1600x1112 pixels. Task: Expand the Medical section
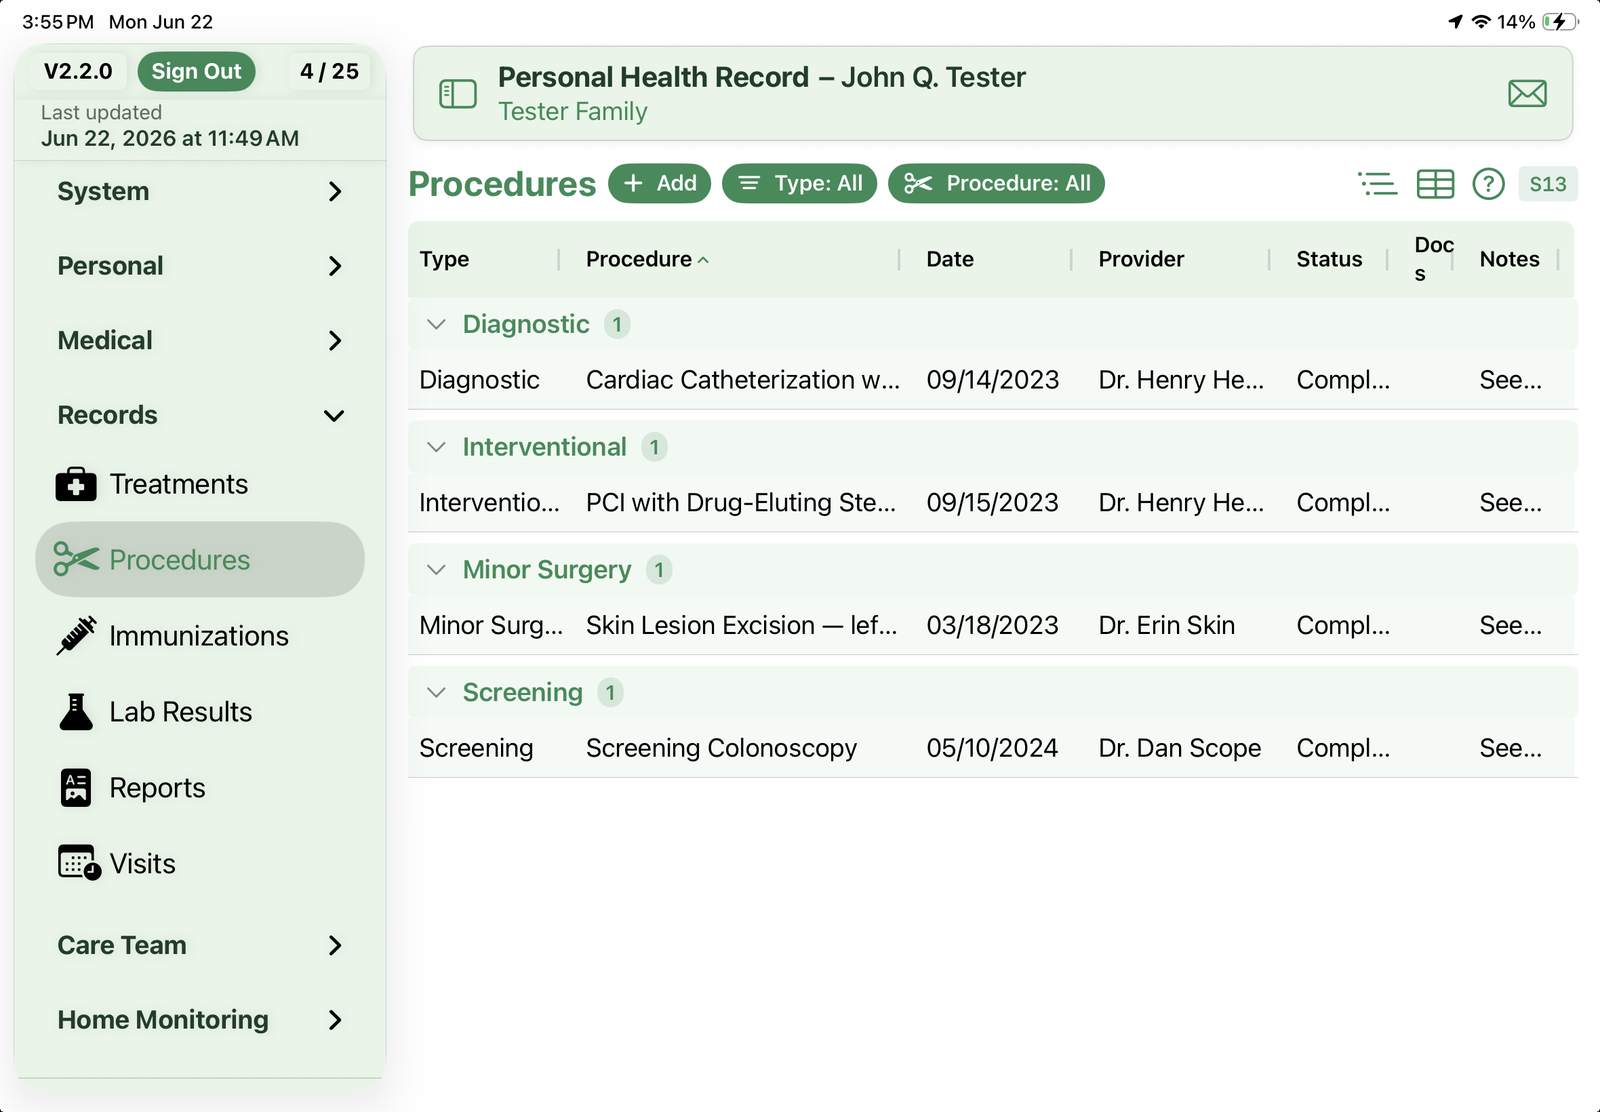(x=200, y=341)
